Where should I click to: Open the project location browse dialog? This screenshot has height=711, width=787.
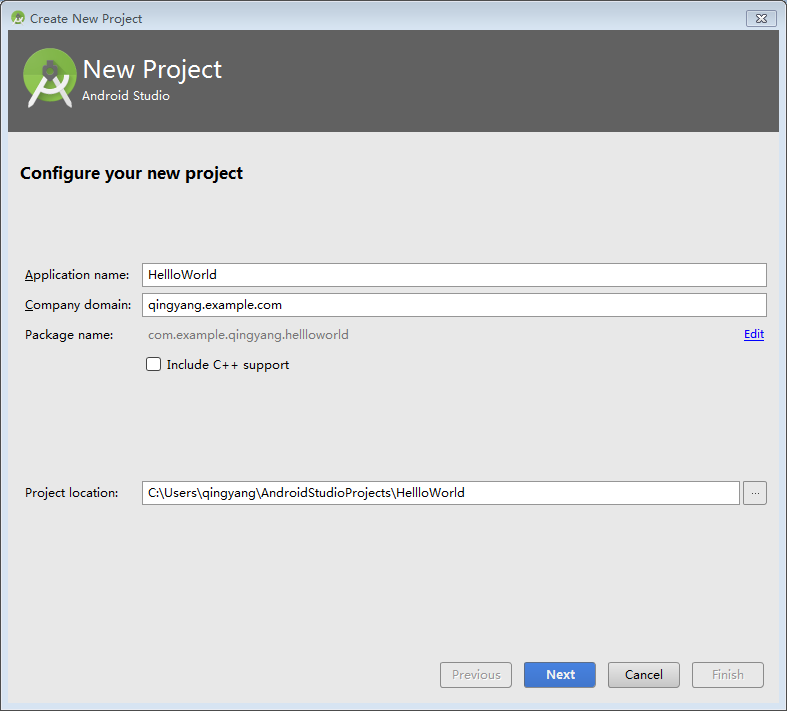click(x=755, y=493)
